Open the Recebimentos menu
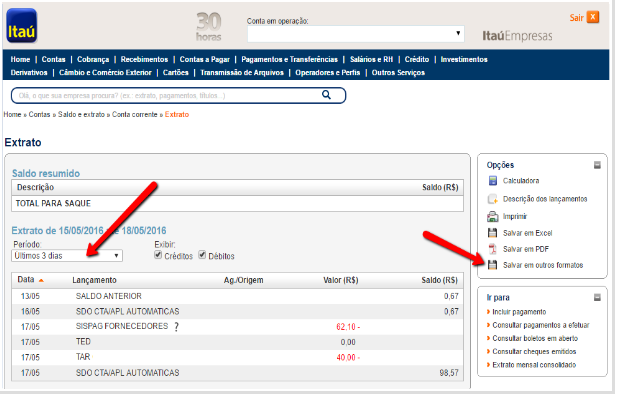Viewport: 617px width, 397px height. point(144,59)
